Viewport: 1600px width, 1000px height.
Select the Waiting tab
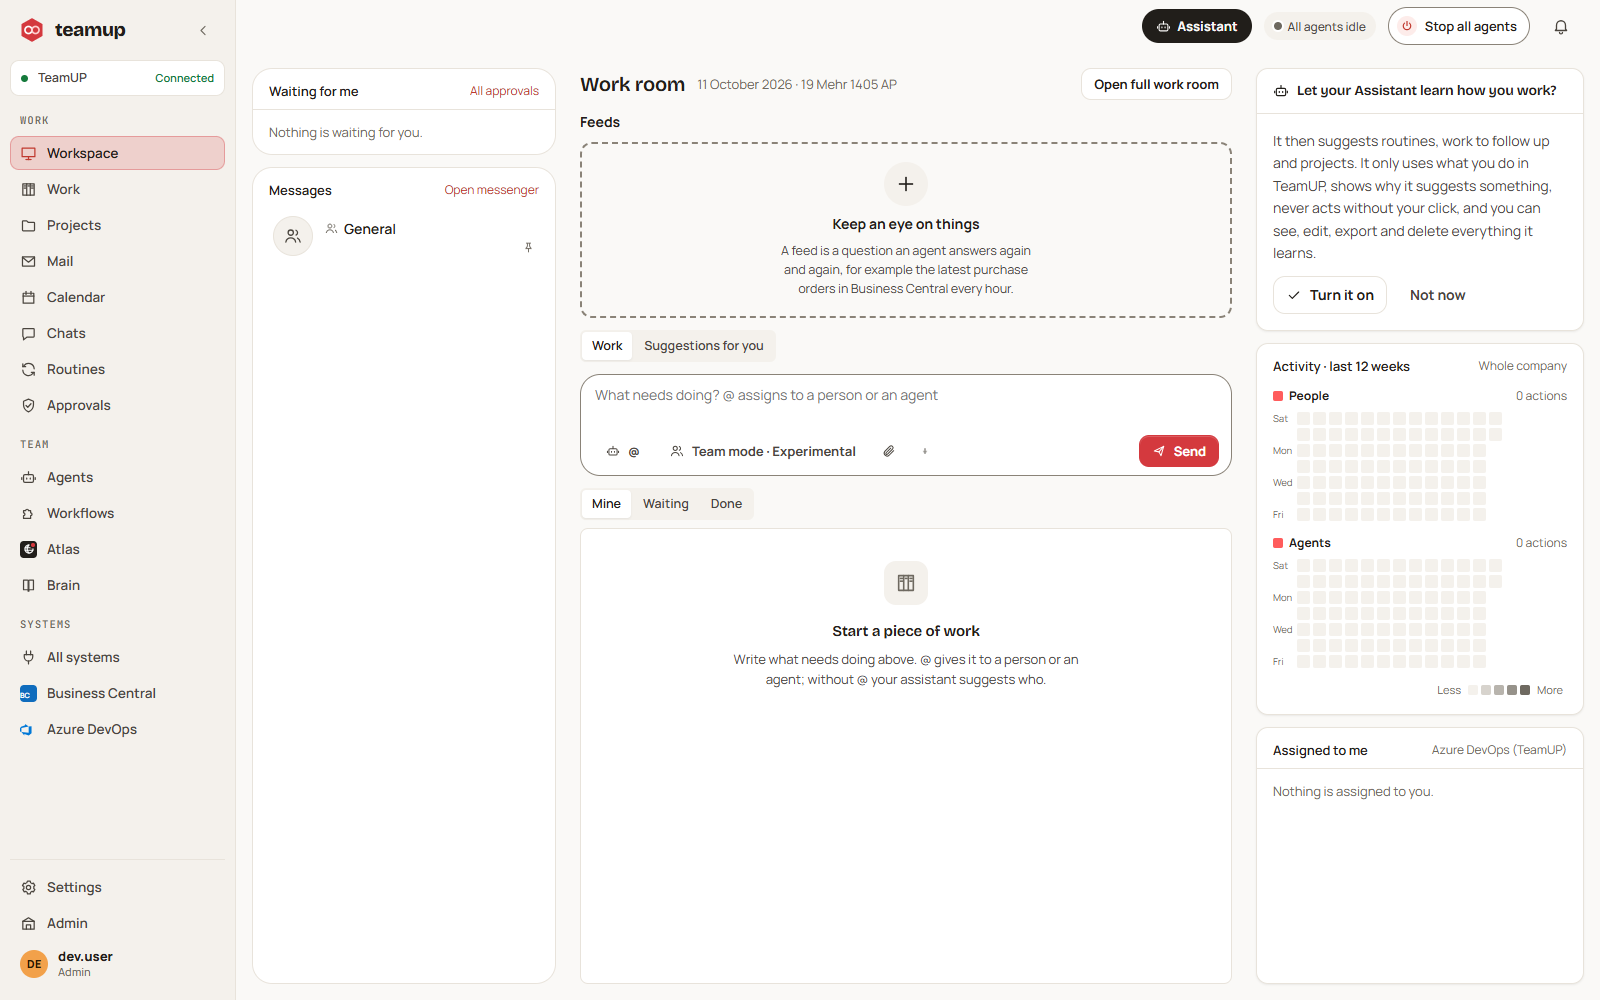(665, 504)
